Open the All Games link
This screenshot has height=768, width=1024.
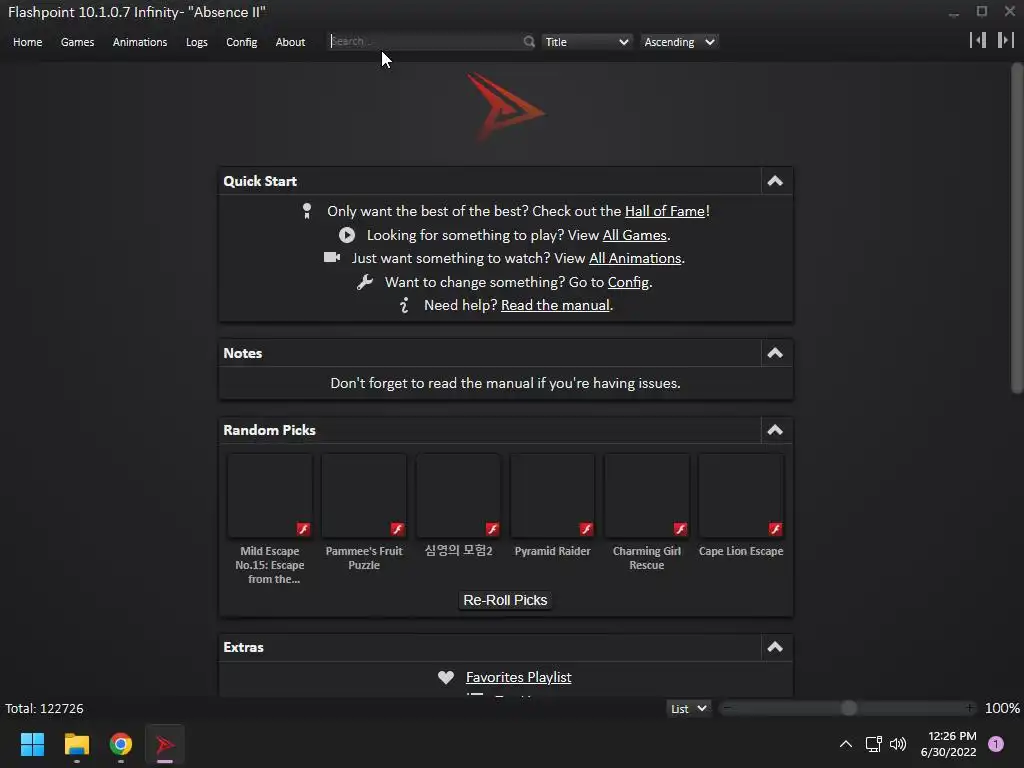point(634,235)
